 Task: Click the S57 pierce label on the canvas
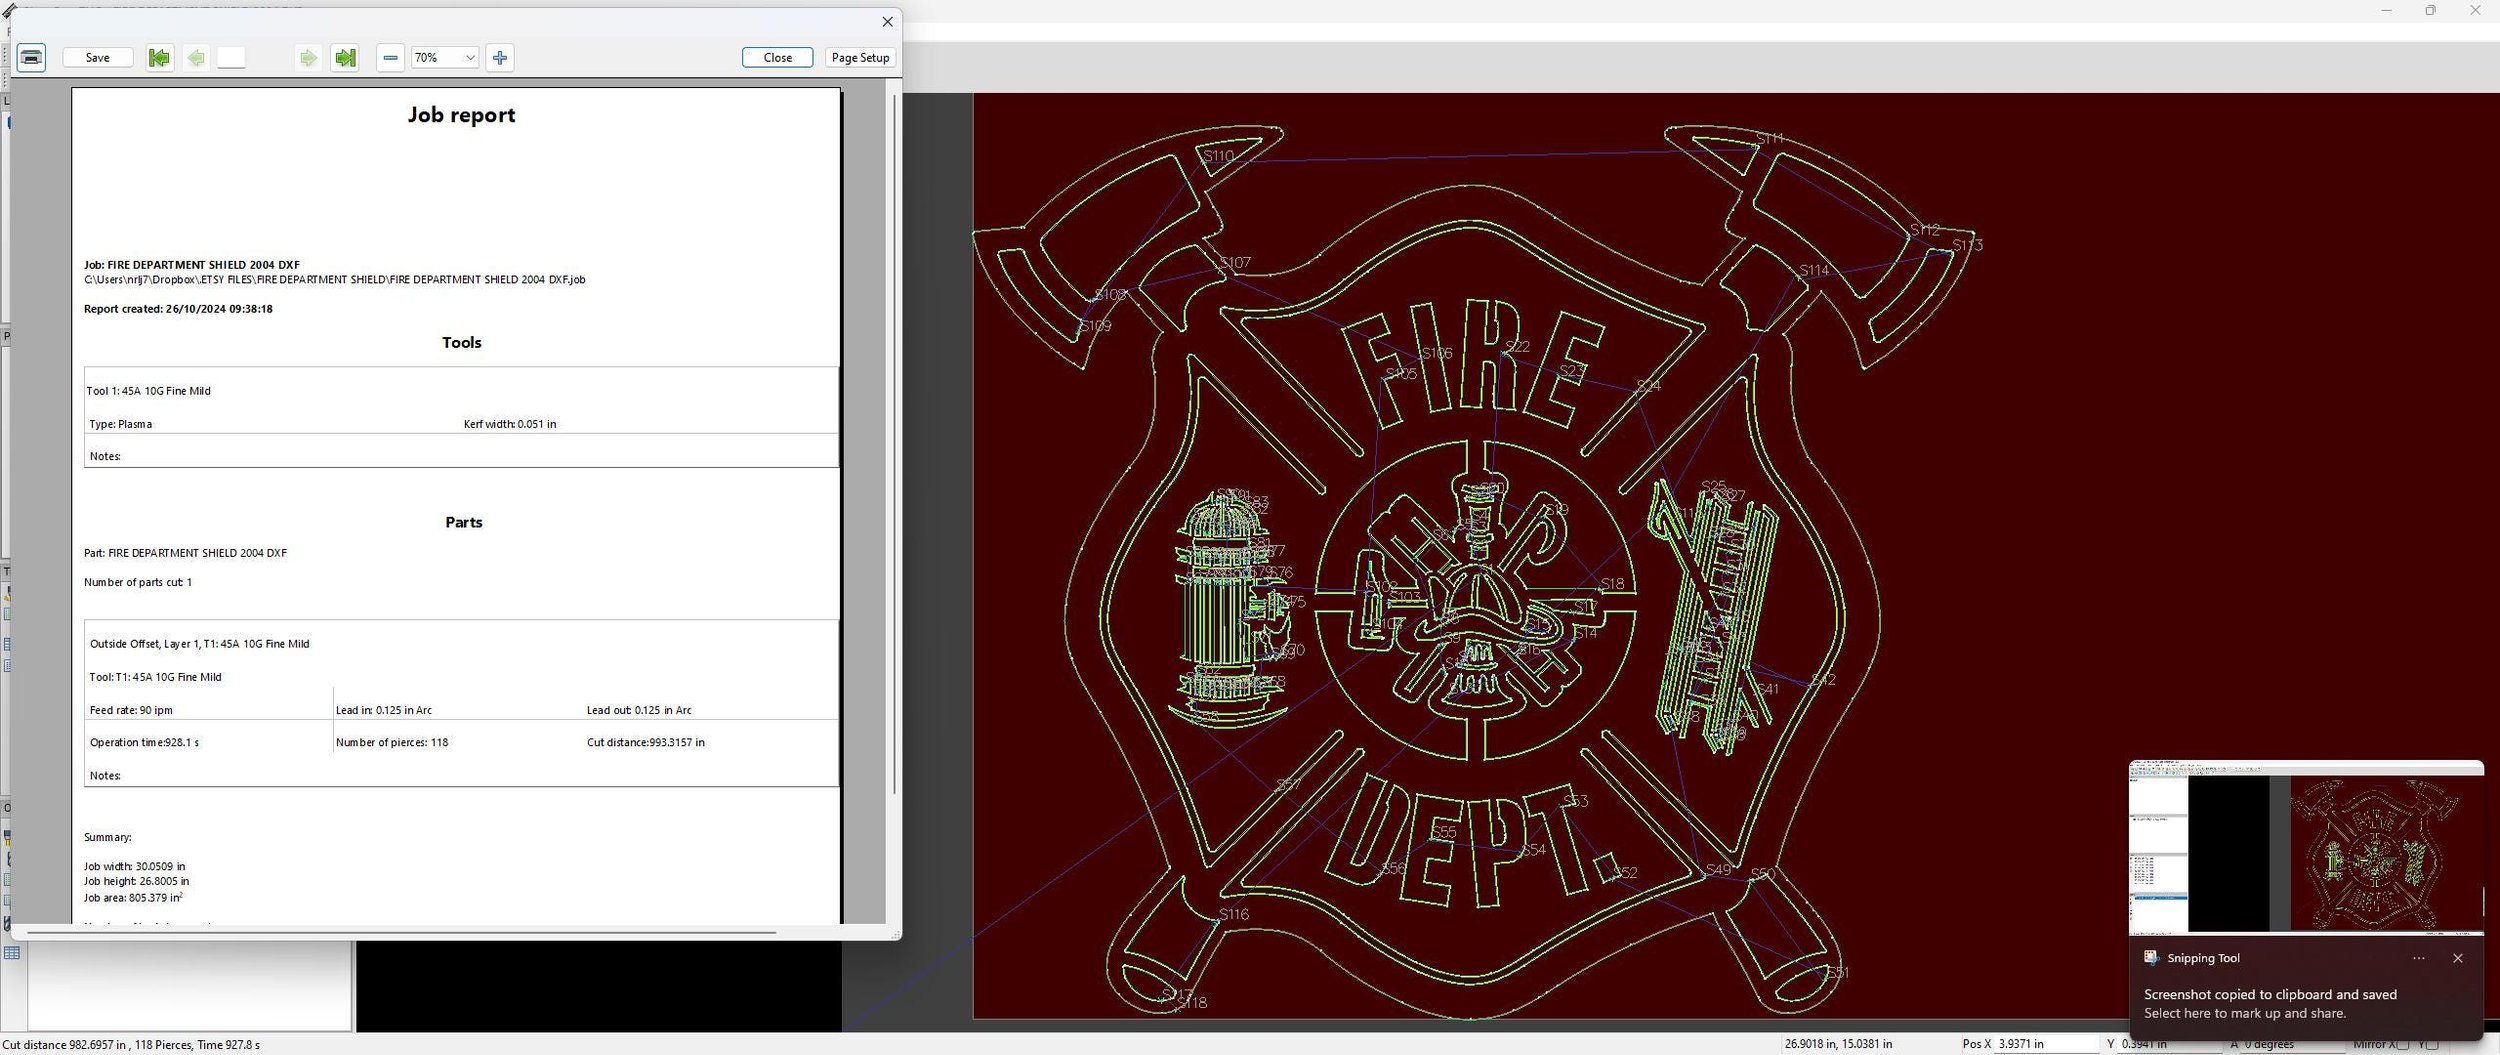tap(1288, 785)
